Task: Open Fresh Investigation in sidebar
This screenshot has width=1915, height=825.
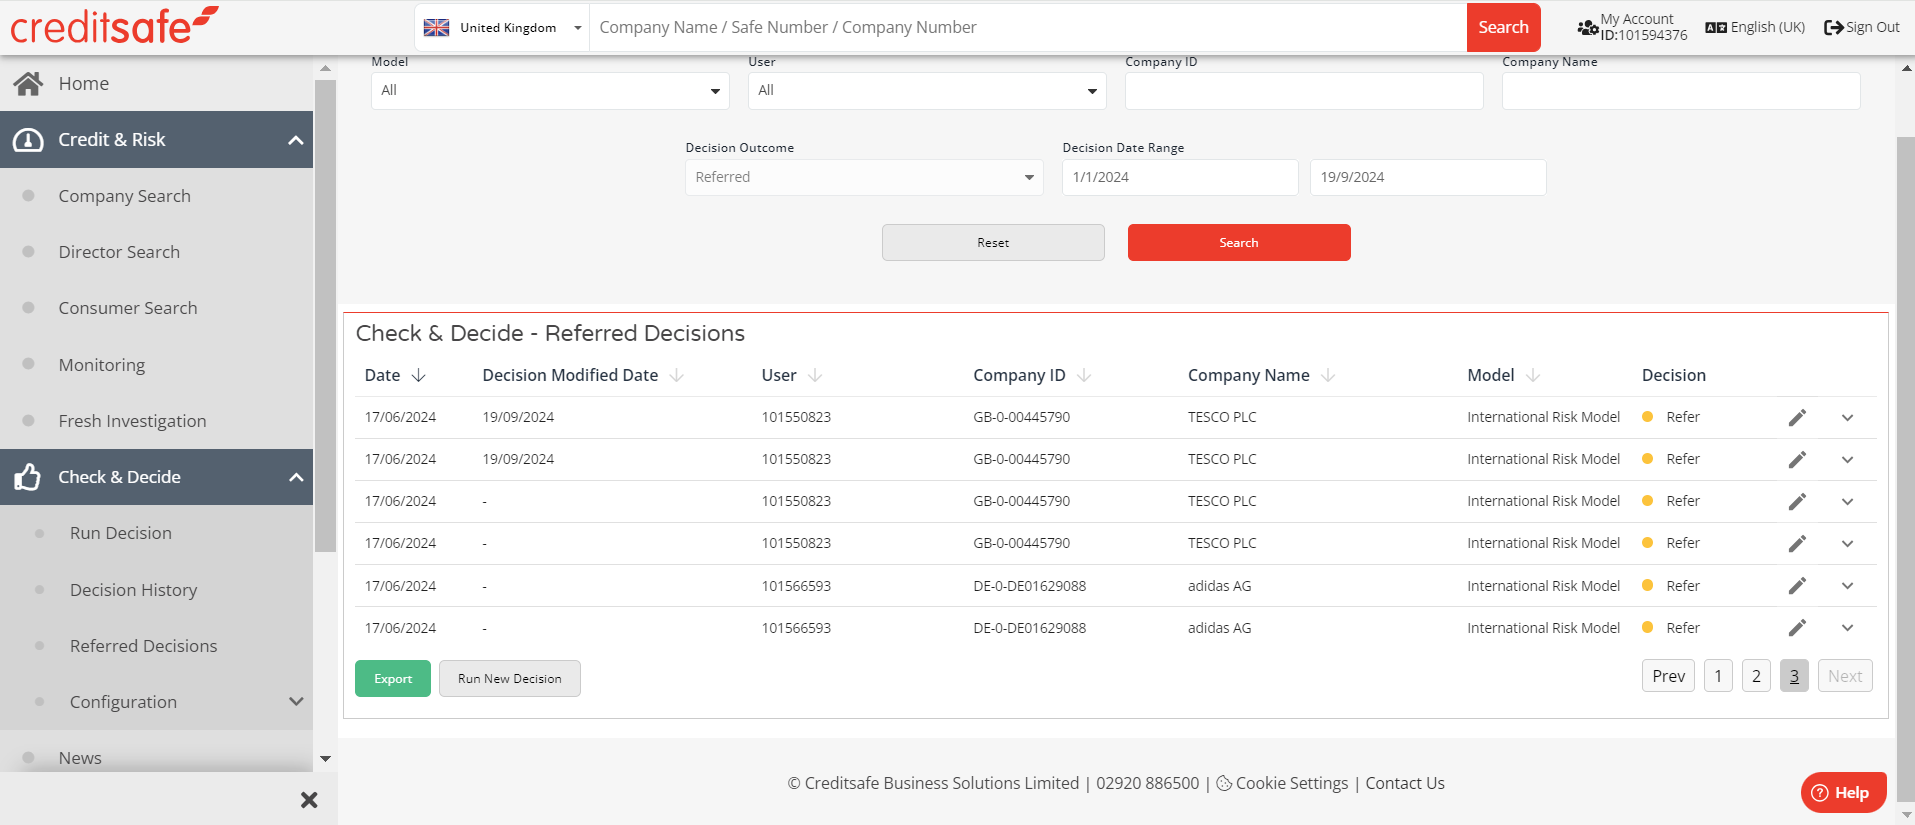Action: tap(132, 421)
